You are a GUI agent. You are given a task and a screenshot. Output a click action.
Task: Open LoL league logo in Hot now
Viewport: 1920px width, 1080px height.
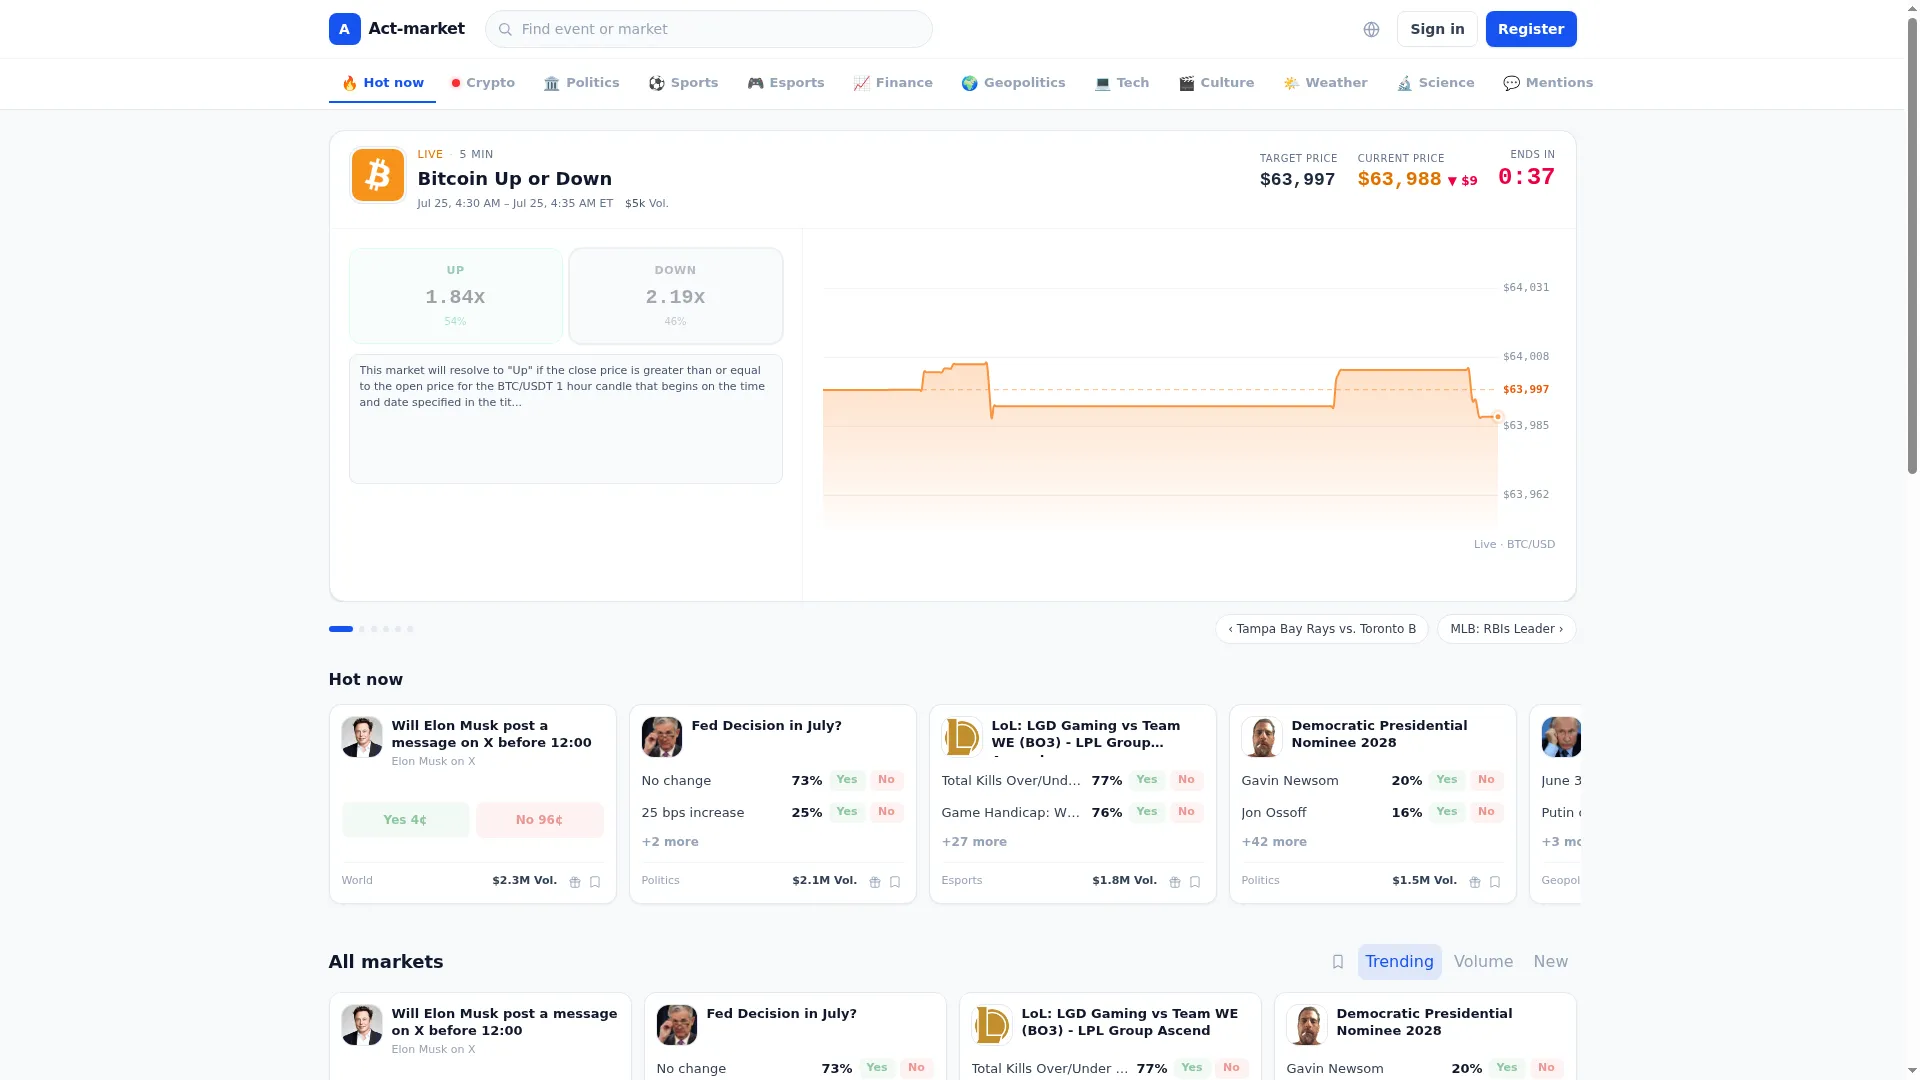(961, 737)
